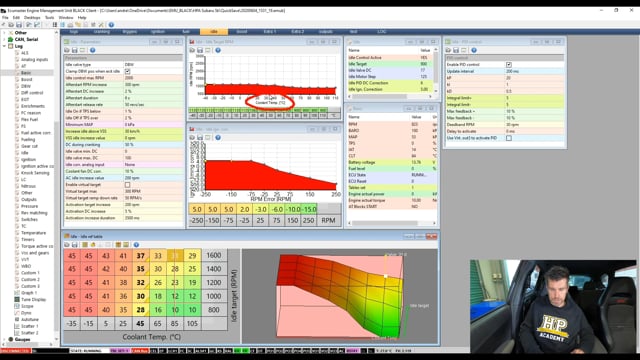The image size is (640, 360).
Task: Click the green CAN, Serial icon
Action: point(11,40)
